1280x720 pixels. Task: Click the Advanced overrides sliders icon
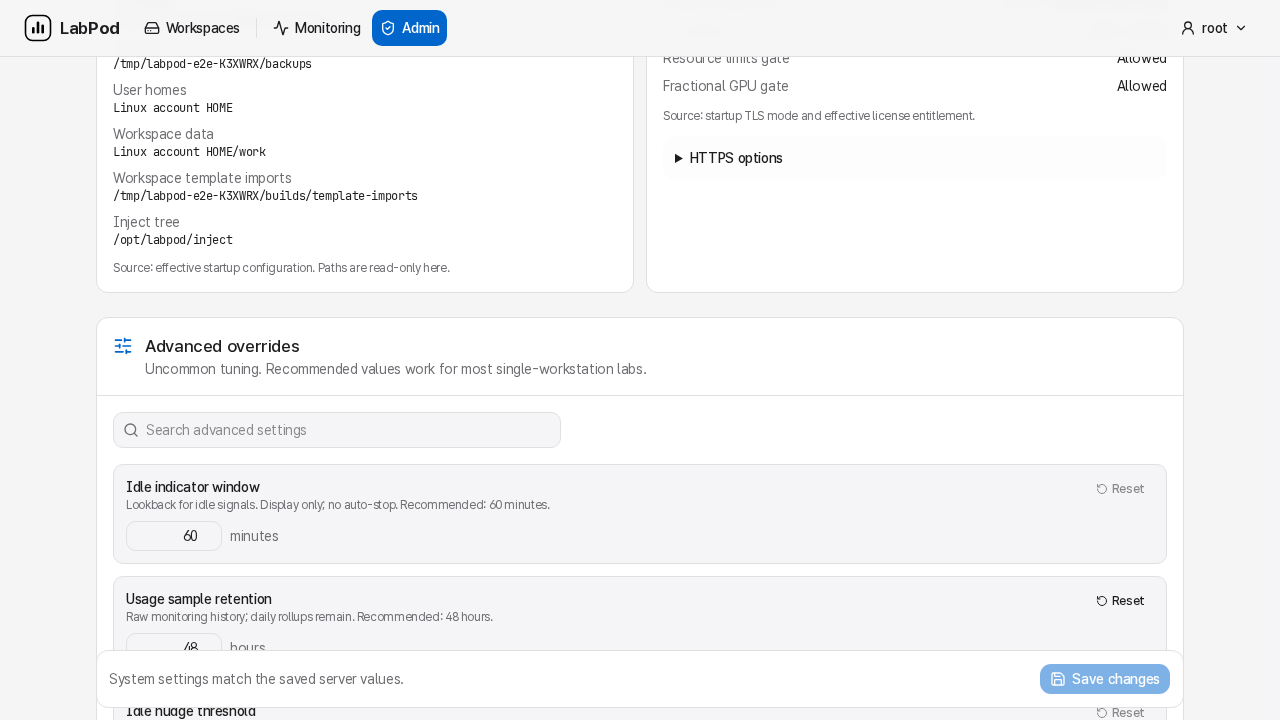click(x=123, y=346)
